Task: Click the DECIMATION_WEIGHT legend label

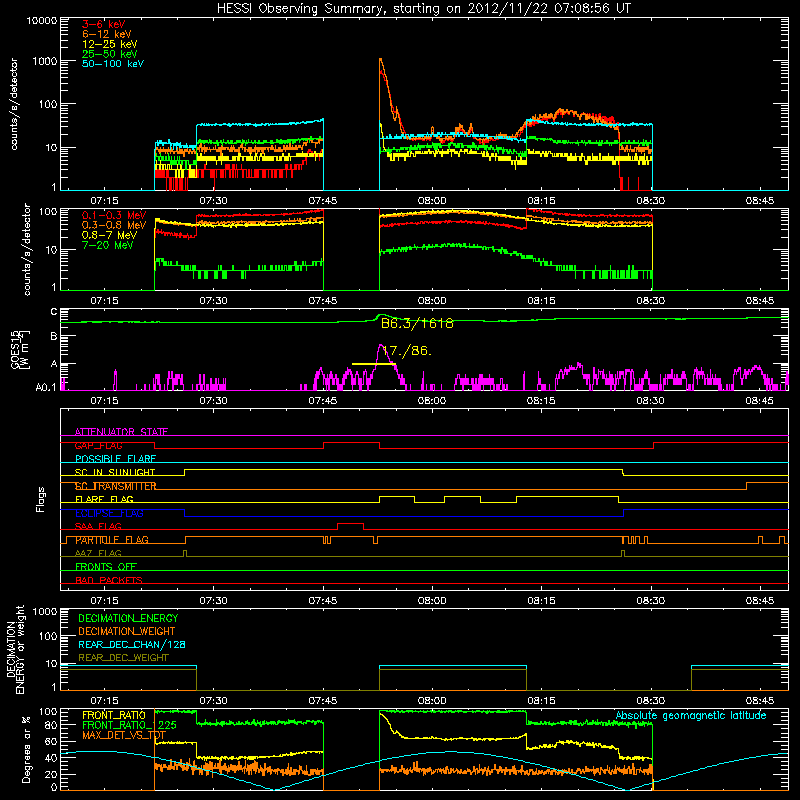Action: tap(127, 631)
